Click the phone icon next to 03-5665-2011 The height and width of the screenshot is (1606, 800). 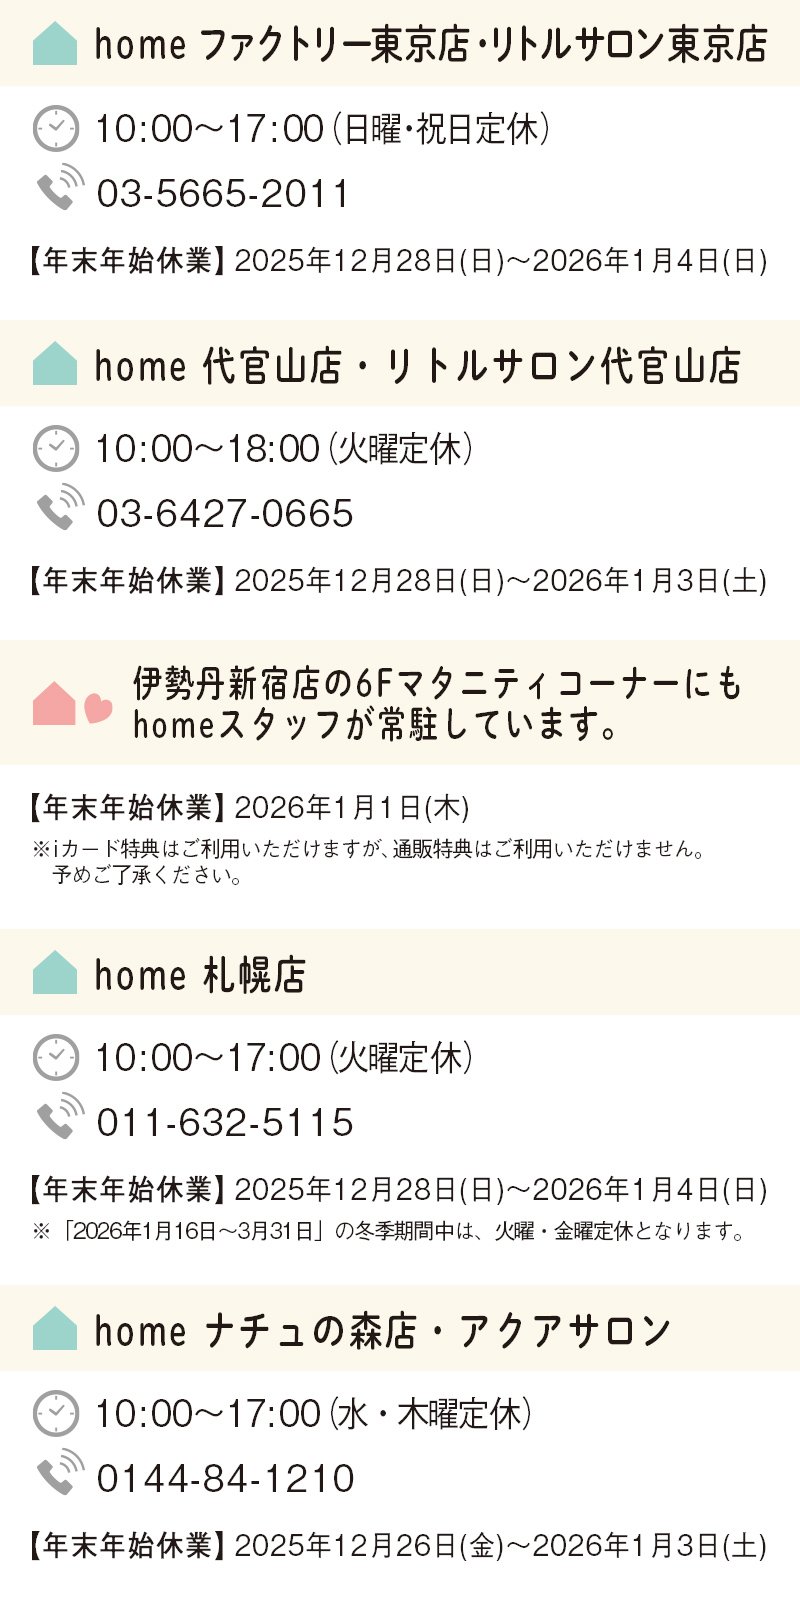(x=60, y=188)
